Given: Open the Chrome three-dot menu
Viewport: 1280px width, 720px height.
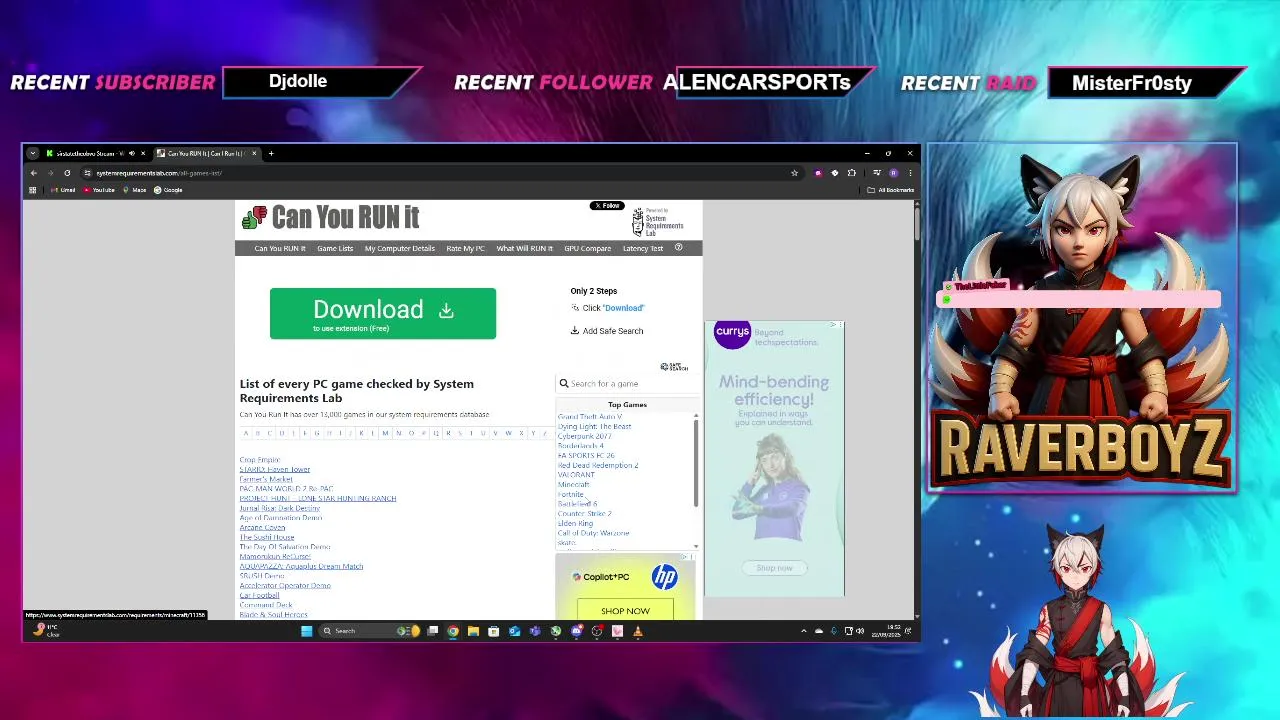Looking at the screenshot, I should pyautogui.click(x=910, y=173).
